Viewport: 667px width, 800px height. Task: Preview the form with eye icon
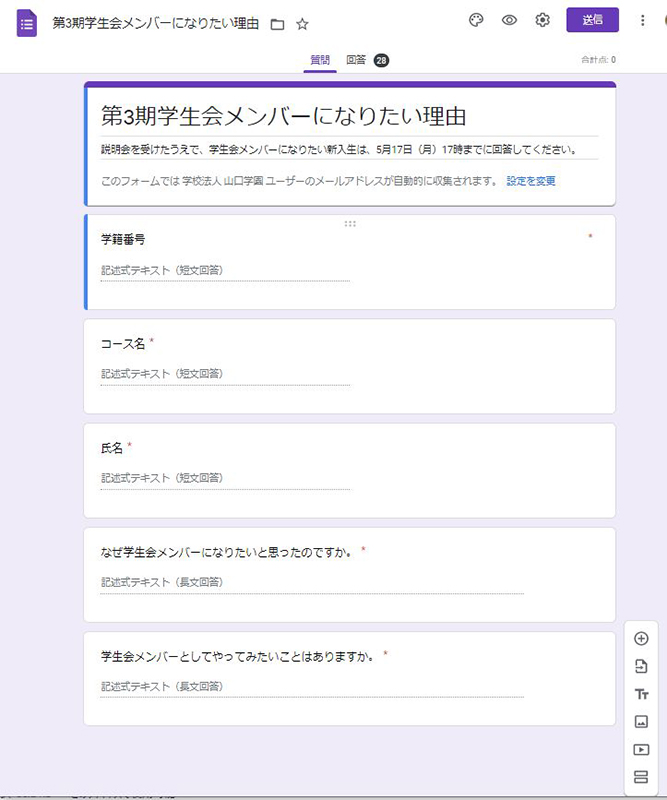click(509, 20)
